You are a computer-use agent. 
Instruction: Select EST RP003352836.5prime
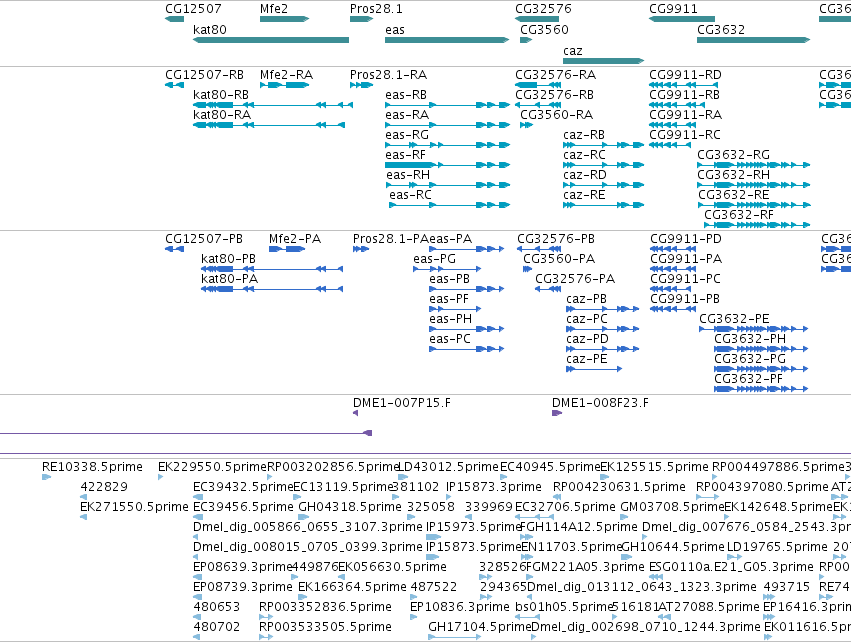point(325,607)
